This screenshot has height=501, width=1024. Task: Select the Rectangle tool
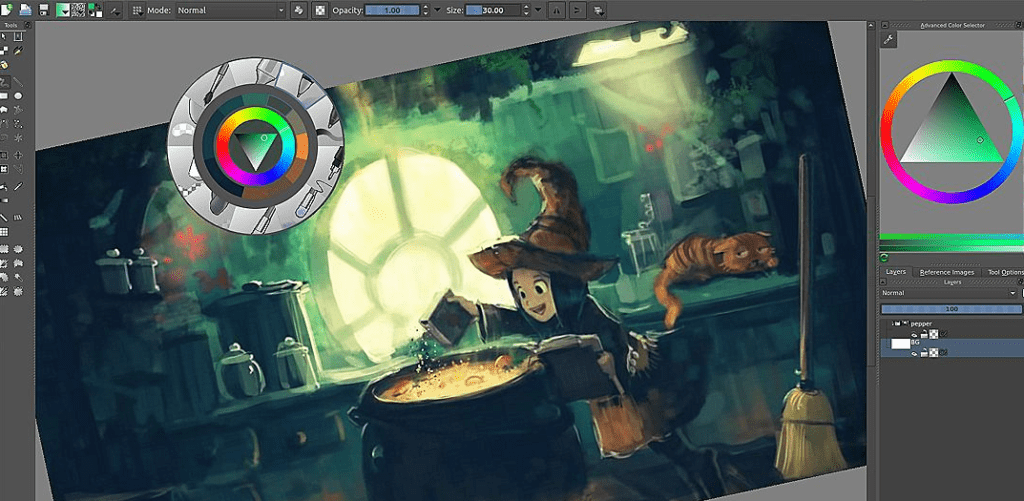point(4,95)
